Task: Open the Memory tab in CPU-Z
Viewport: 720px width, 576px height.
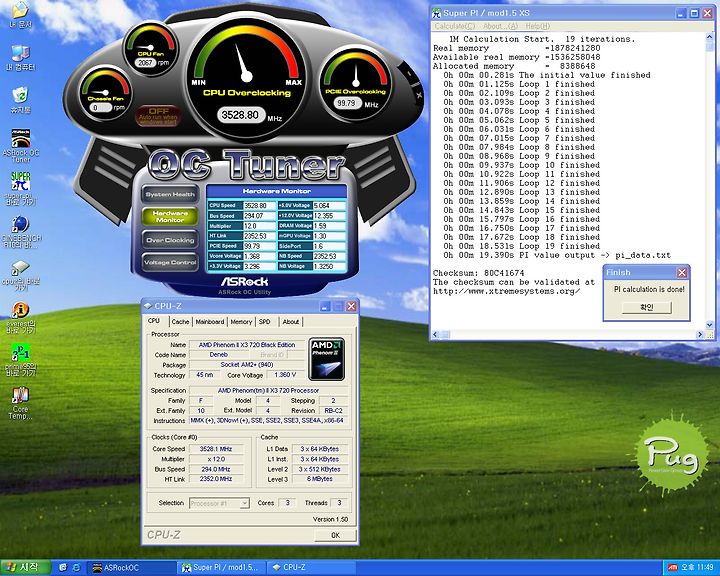Action: pyautogui.click(x=241, y=322)
